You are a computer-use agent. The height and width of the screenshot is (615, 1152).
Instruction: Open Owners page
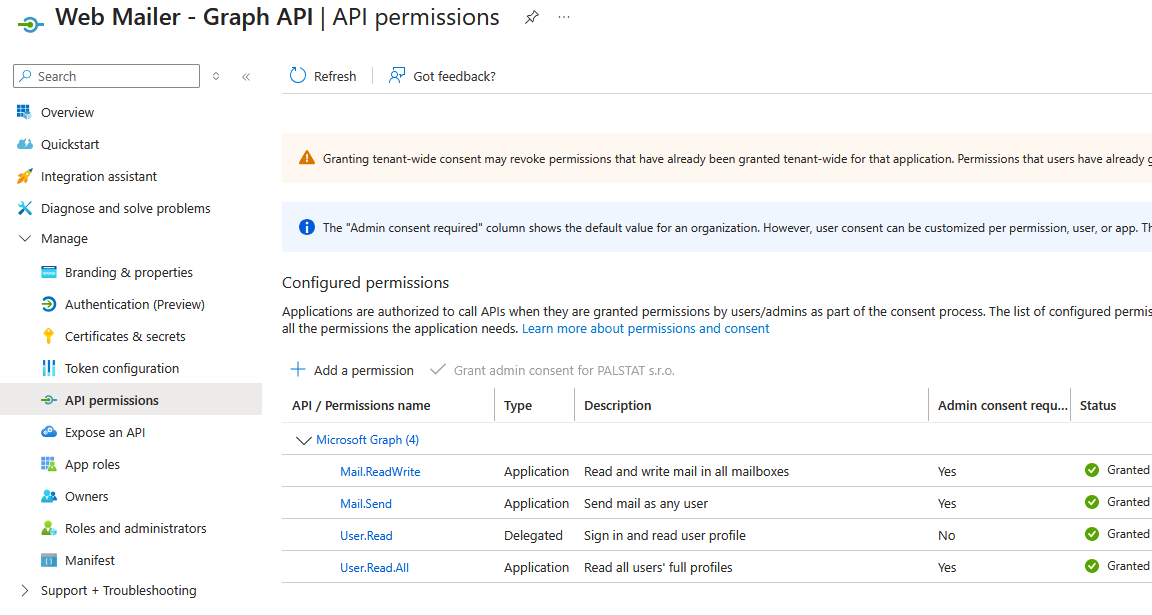pyautogui.click(x=87, y=497)
